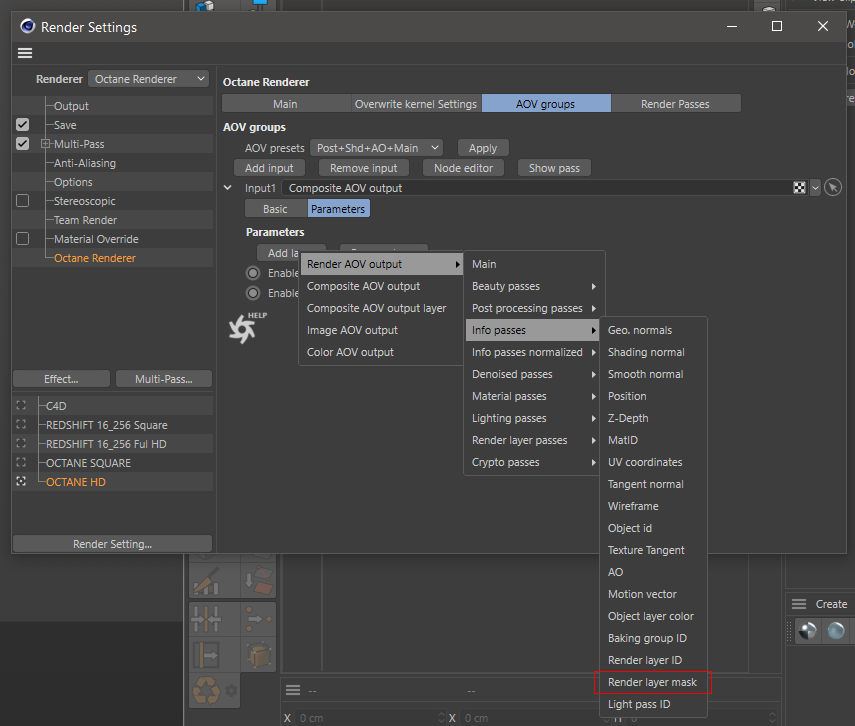Screen dimensions: 855x726
Task: Open the AOV presets dropdown
Action: click(377, 148)
